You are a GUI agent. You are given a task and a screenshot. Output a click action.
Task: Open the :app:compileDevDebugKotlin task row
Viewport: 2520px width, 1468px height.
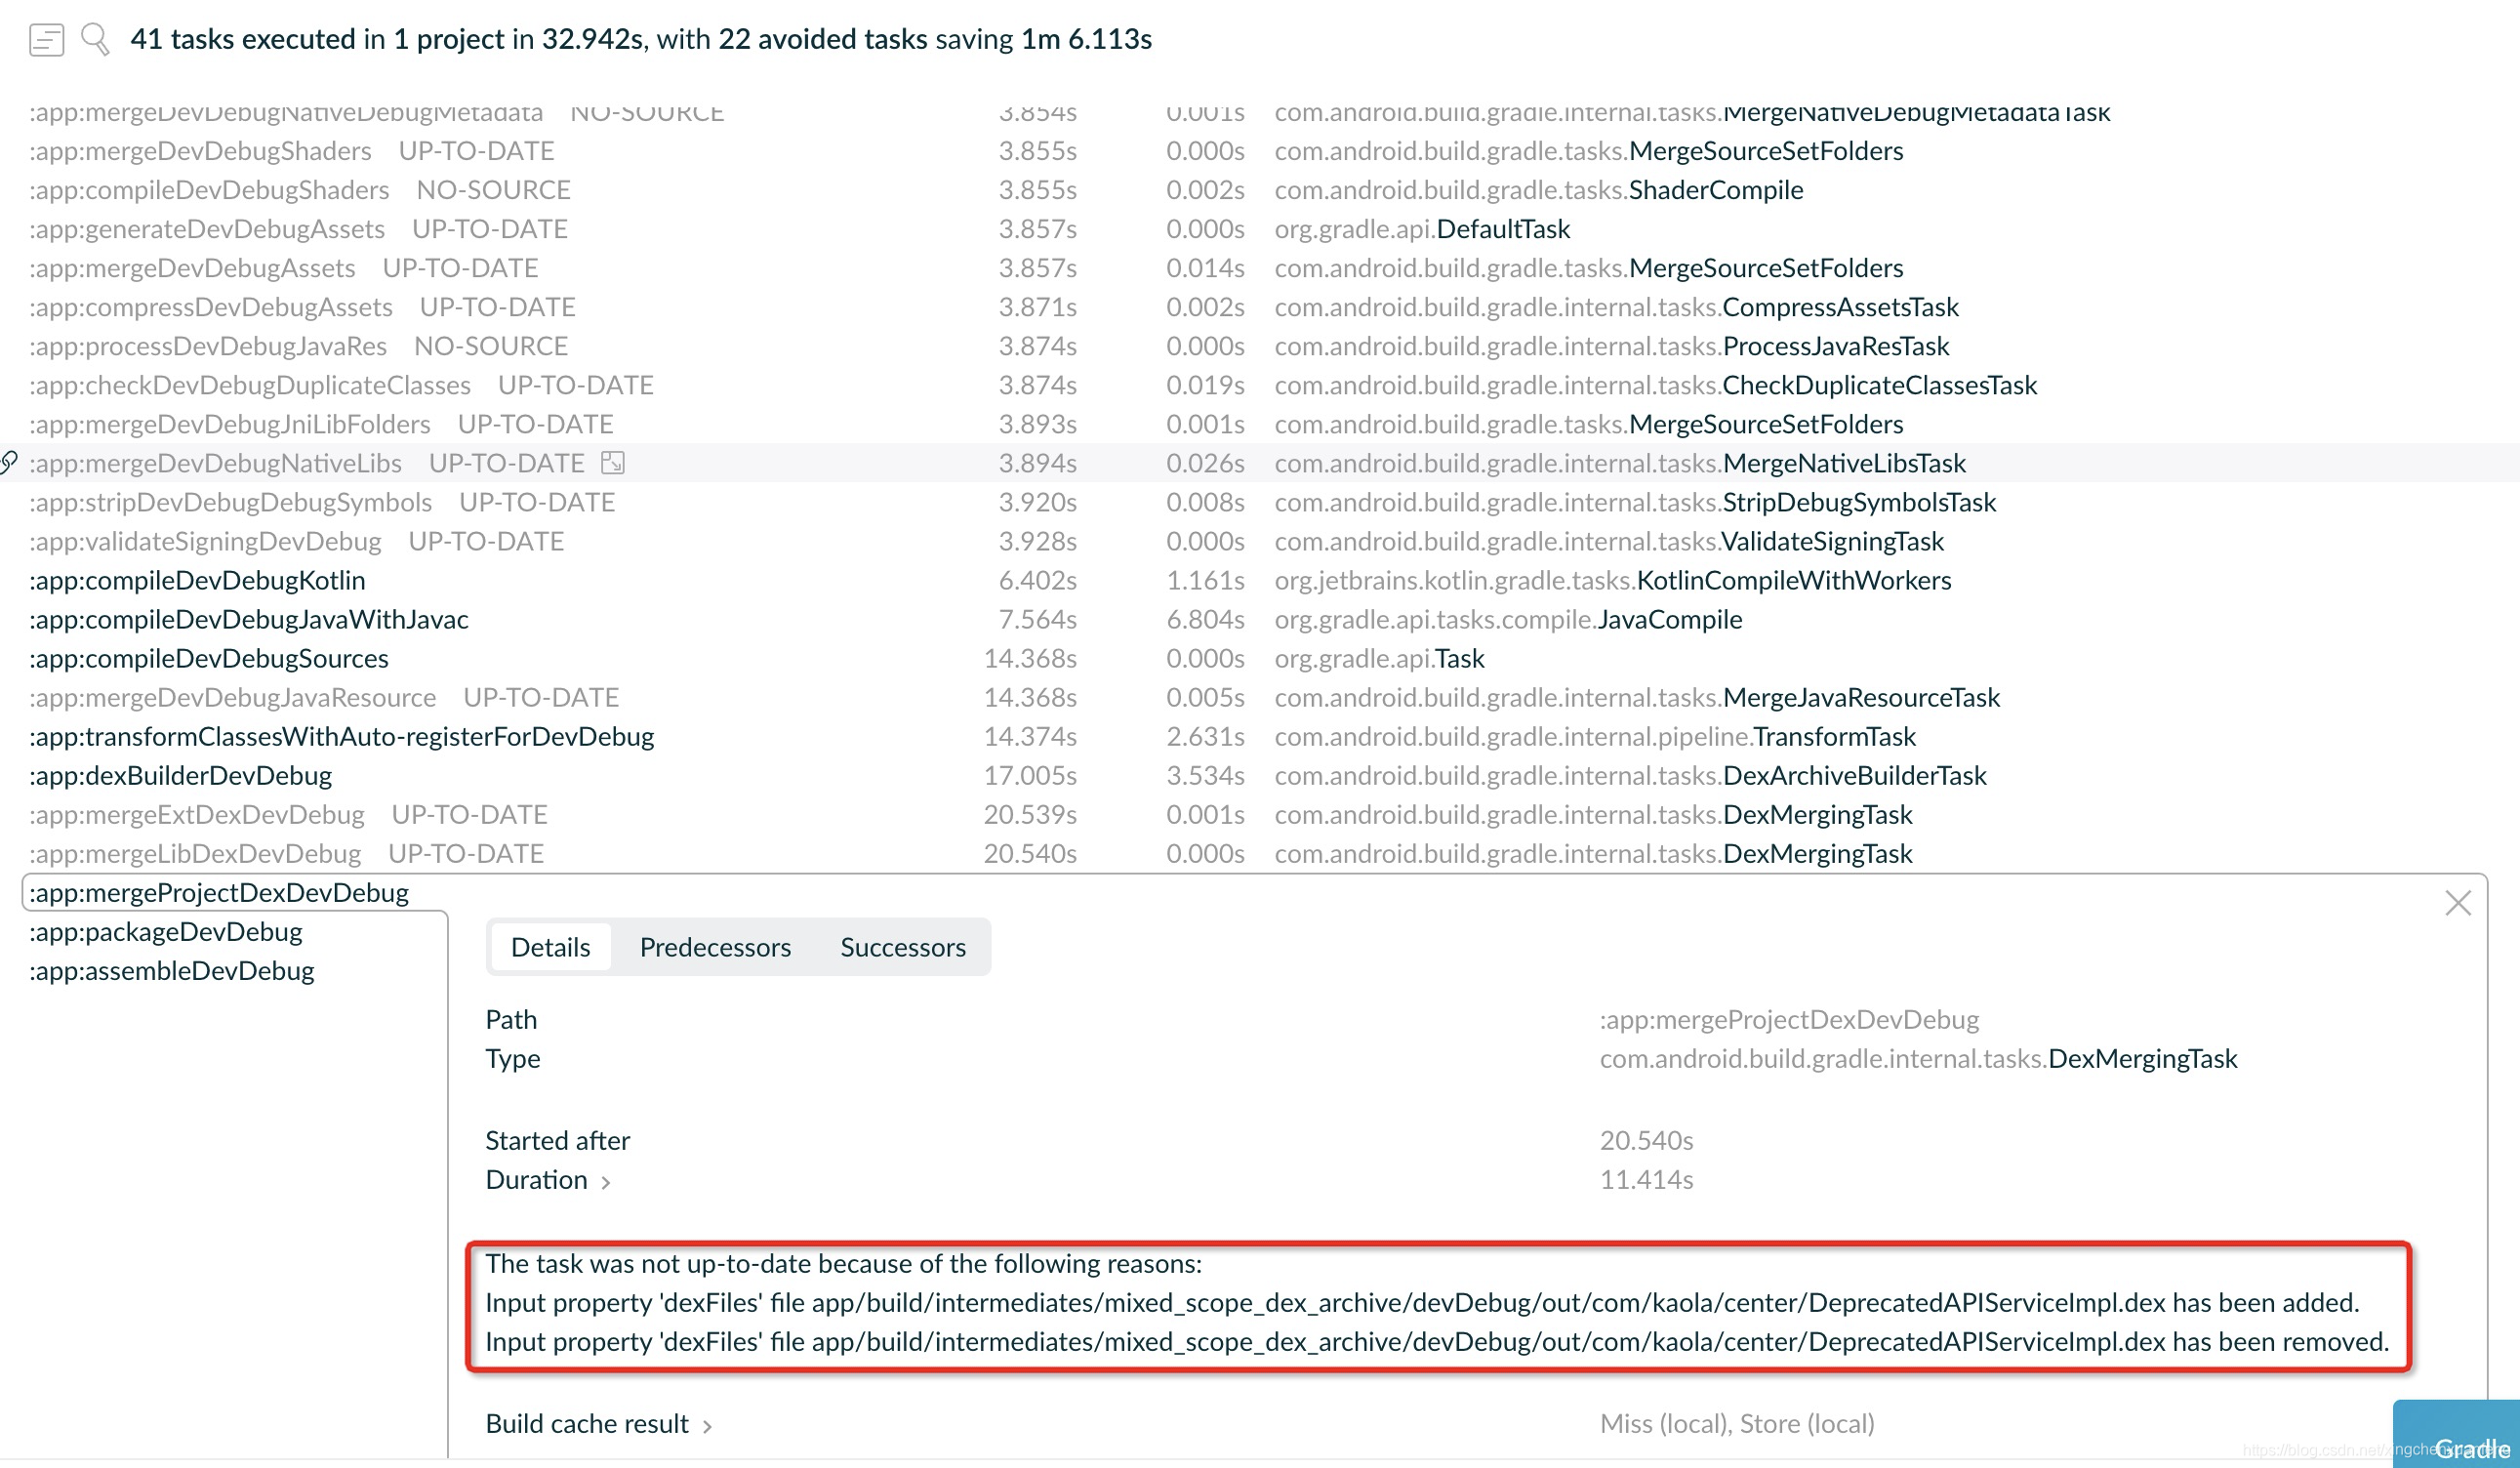tap(198, 580)
